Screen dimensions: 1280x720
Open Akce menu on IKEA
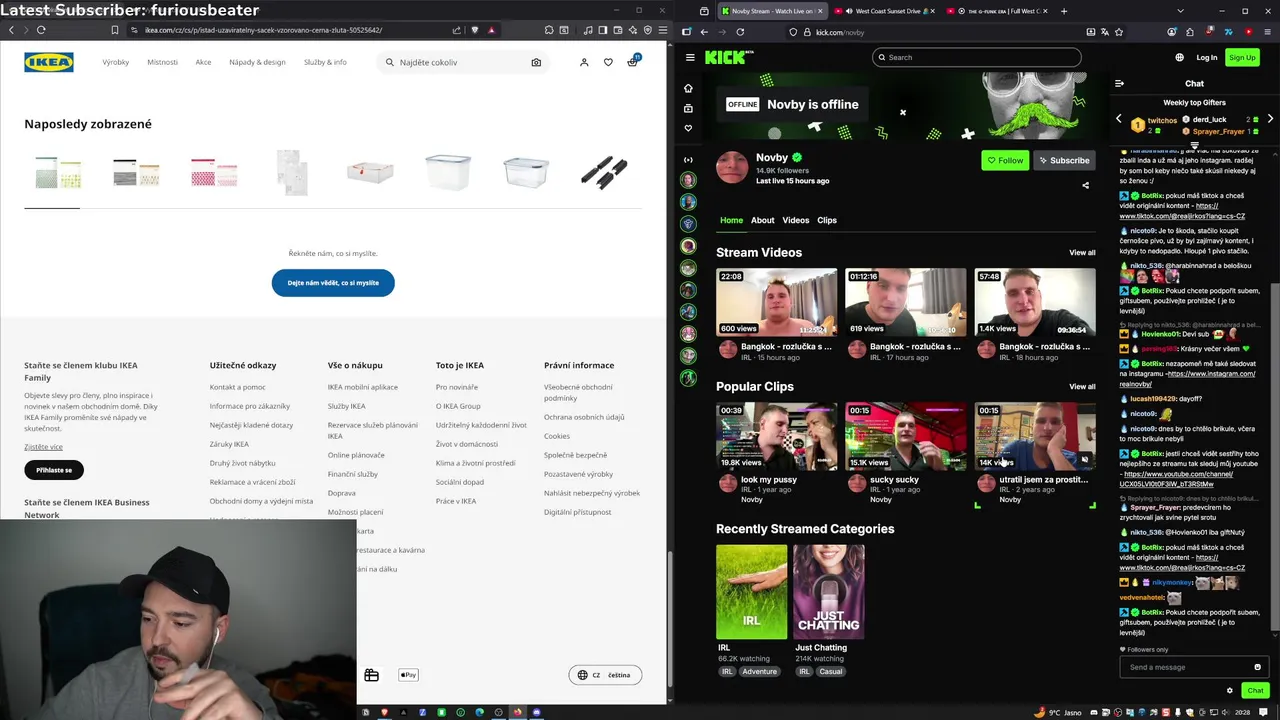point(203,62)
